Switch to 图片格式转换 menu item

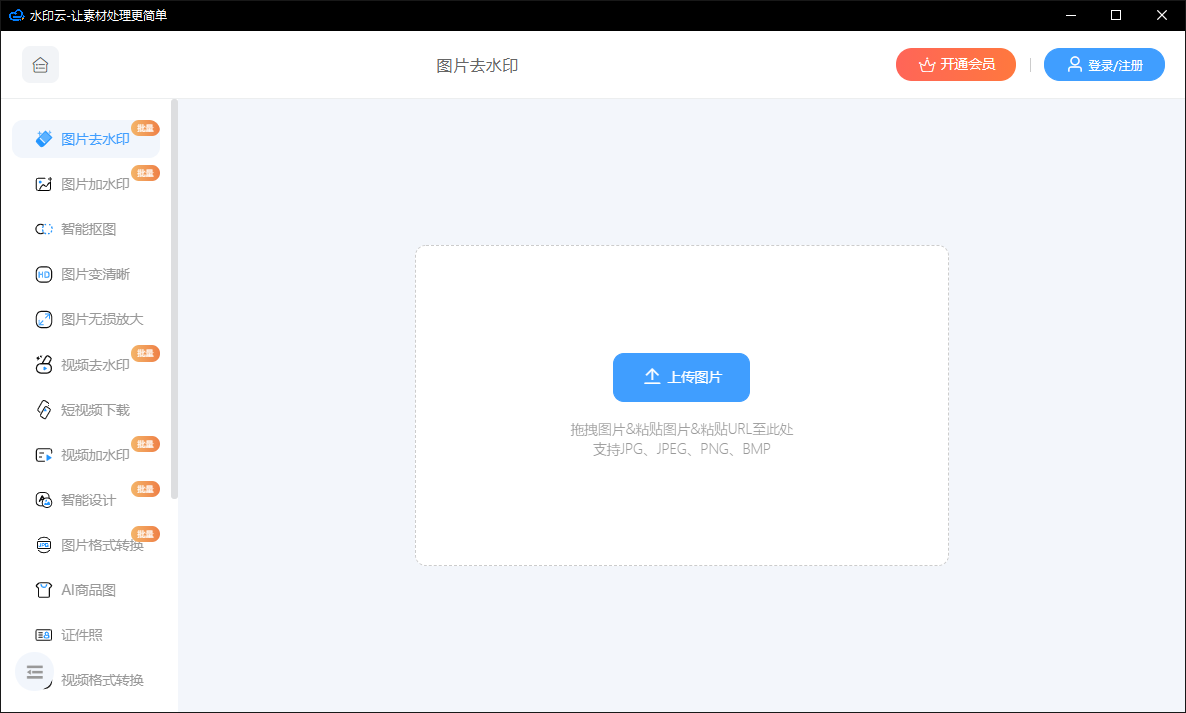(x=102, y=545)
